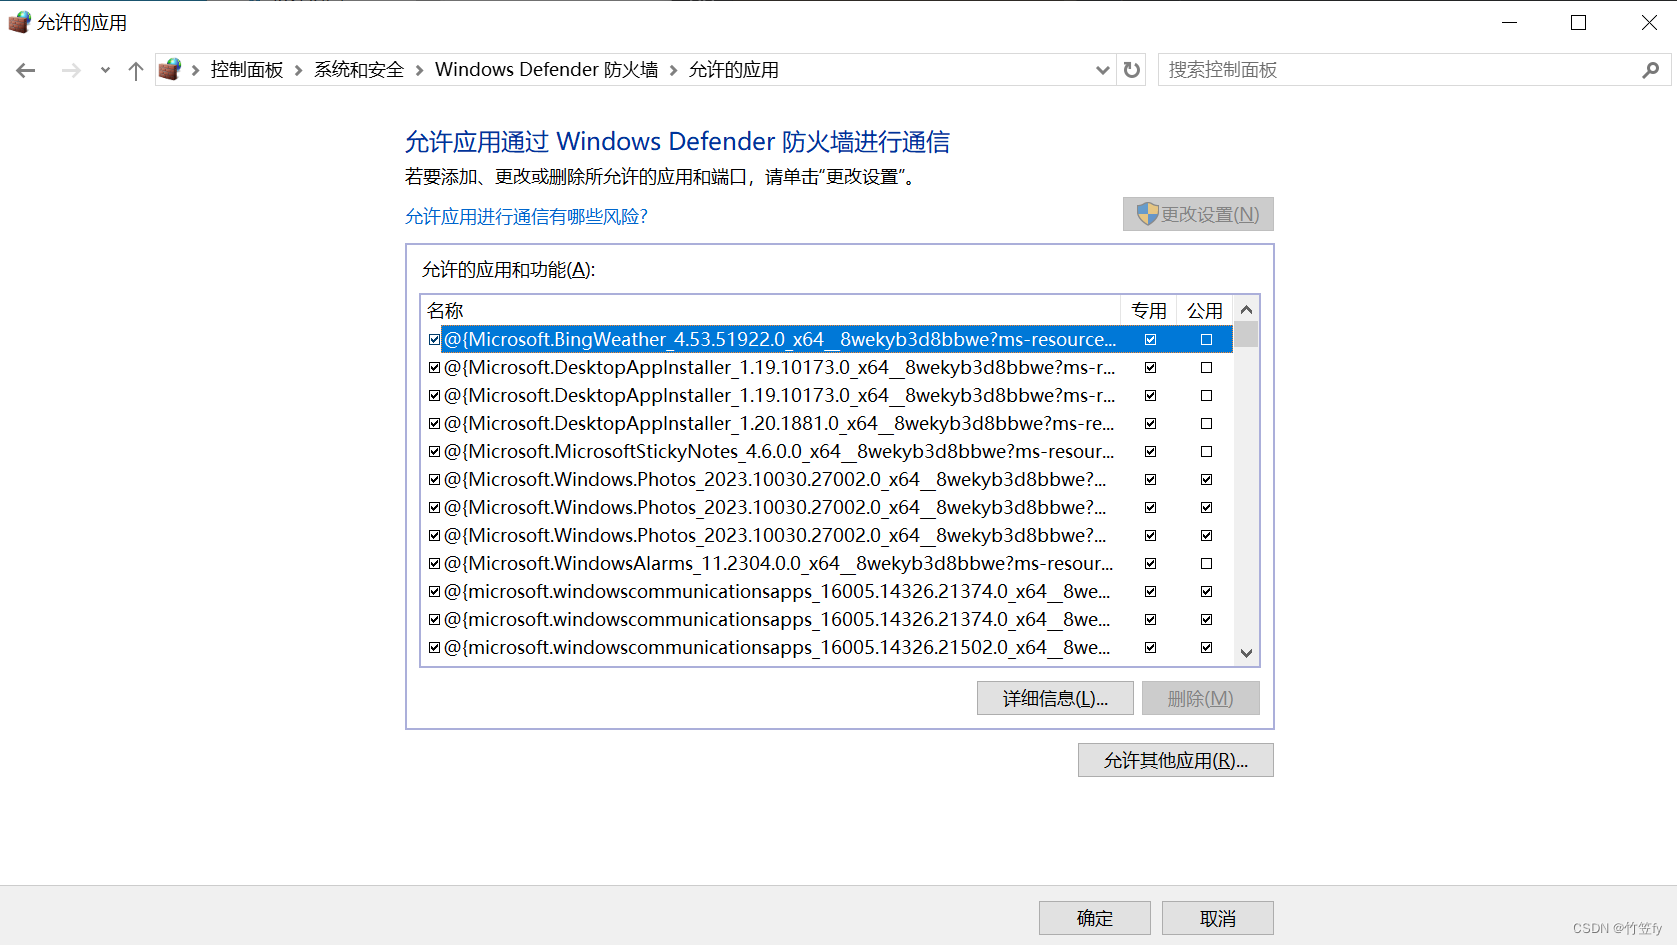This screenshot has height=945, width=1677.
Task: Go up one level with up arrow
Action: coord(136,70)
